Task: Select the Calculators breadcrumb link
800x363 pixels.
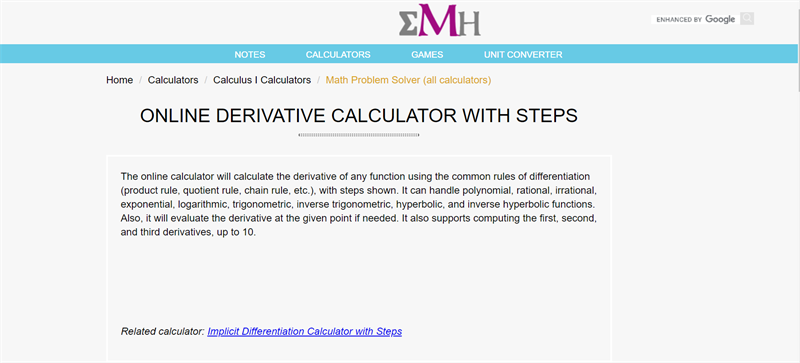Action: (x=173, y=80)
